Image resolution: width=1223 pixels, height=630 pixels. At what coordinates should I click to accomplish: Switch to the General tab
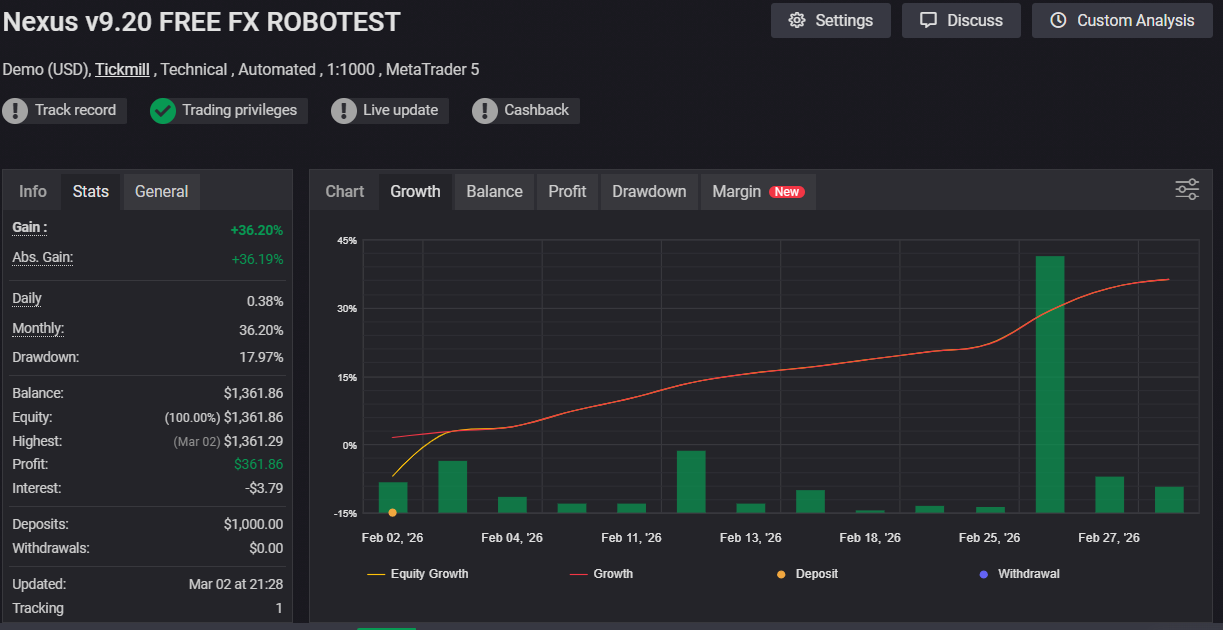[161, 191]
